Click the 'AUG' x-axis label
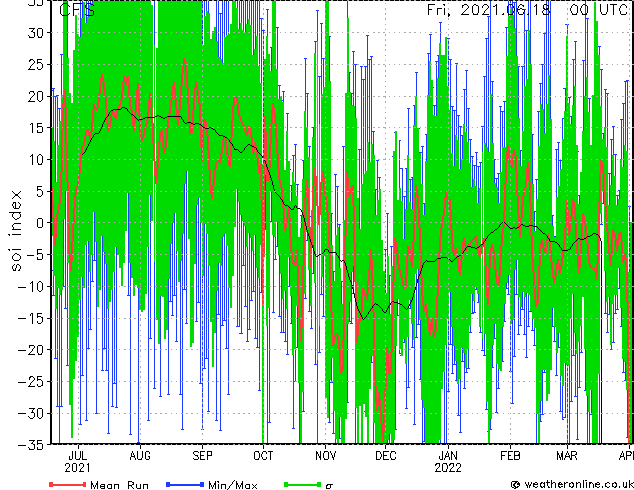This screenshot has width=634, height=490. (140, 456)
